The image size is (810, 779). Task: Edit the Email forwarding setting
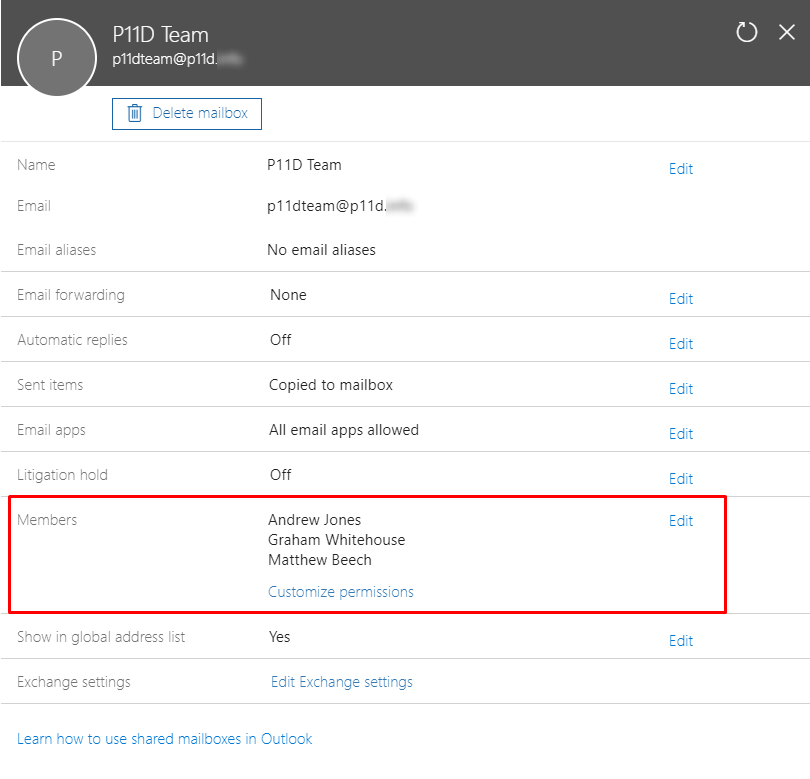tap(680, 299)
